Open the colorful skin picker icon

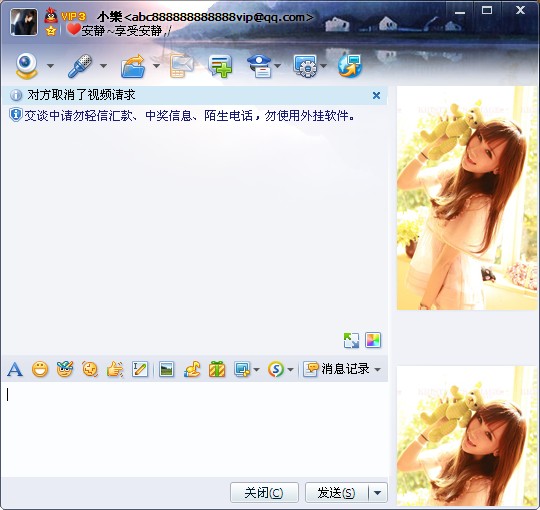point(373,340)
